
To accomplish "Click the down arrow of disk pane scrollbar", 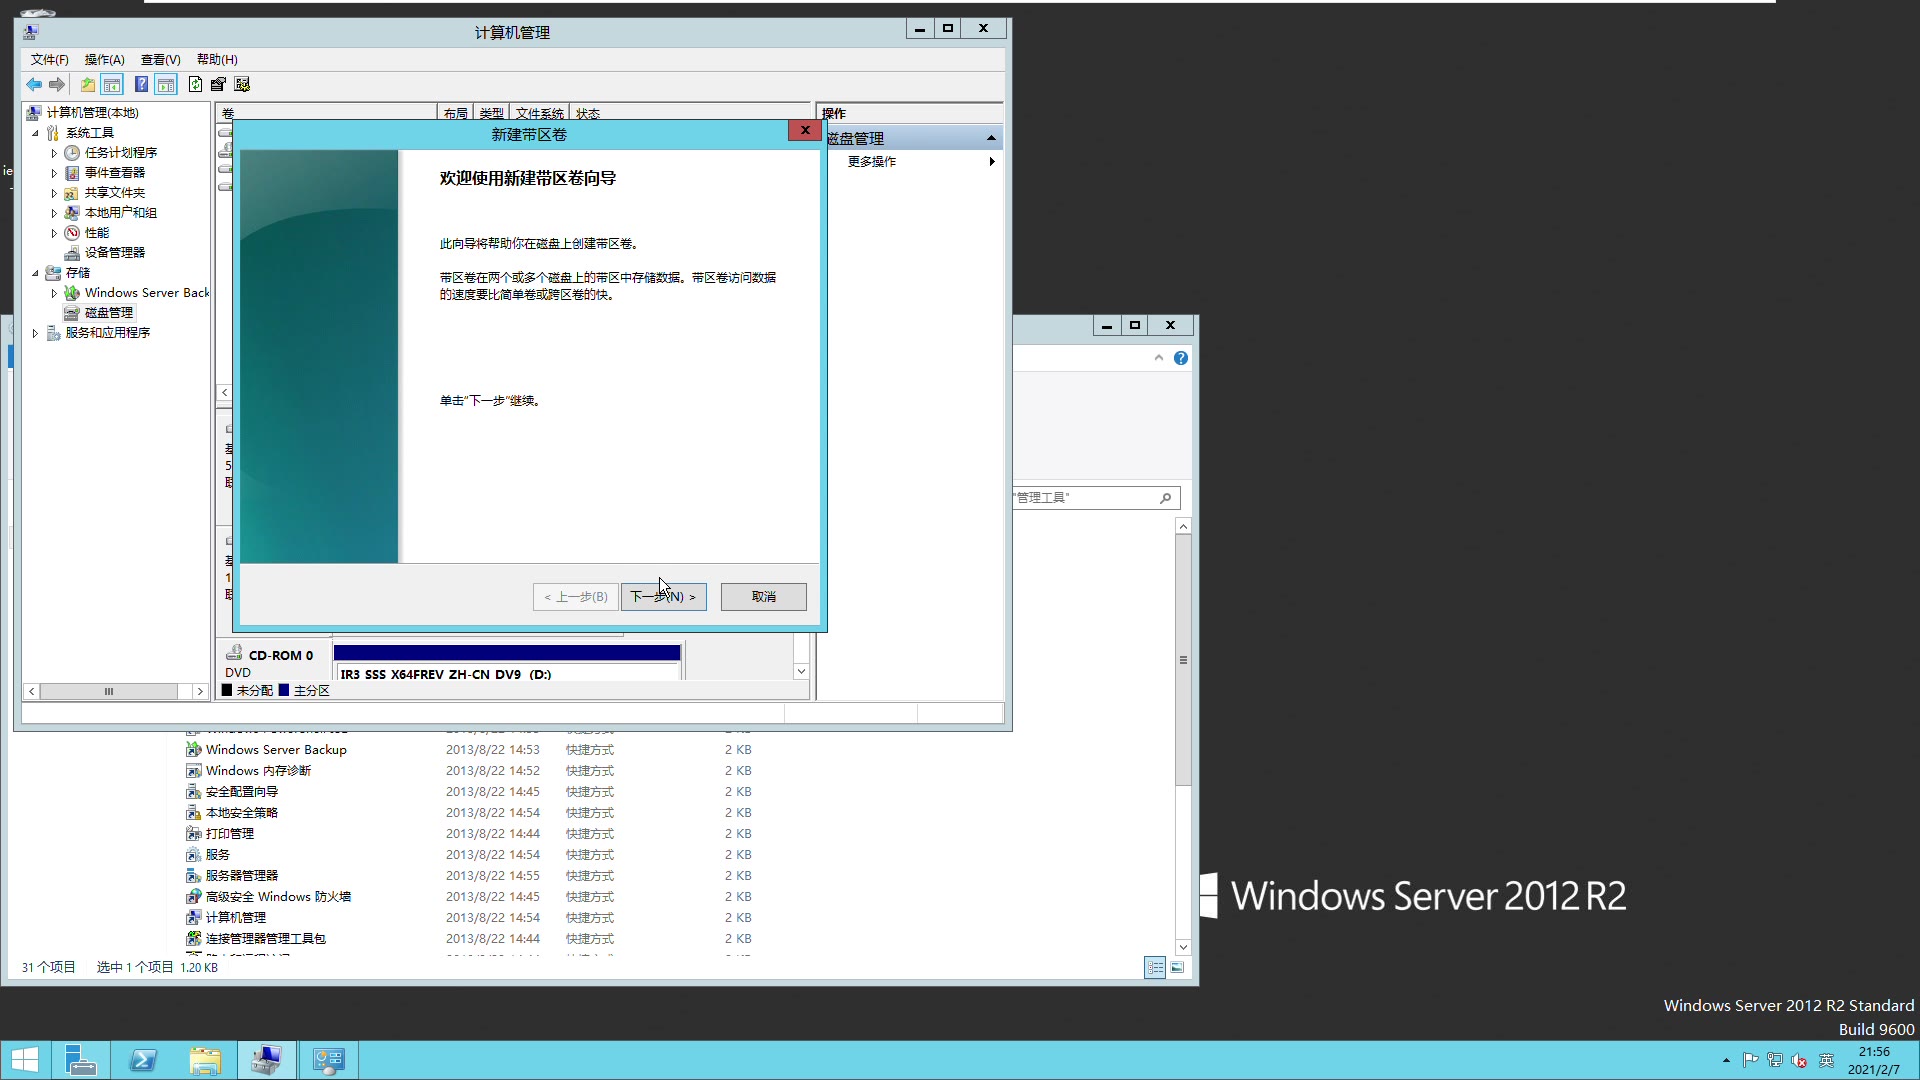I will (x=801, y=672).
